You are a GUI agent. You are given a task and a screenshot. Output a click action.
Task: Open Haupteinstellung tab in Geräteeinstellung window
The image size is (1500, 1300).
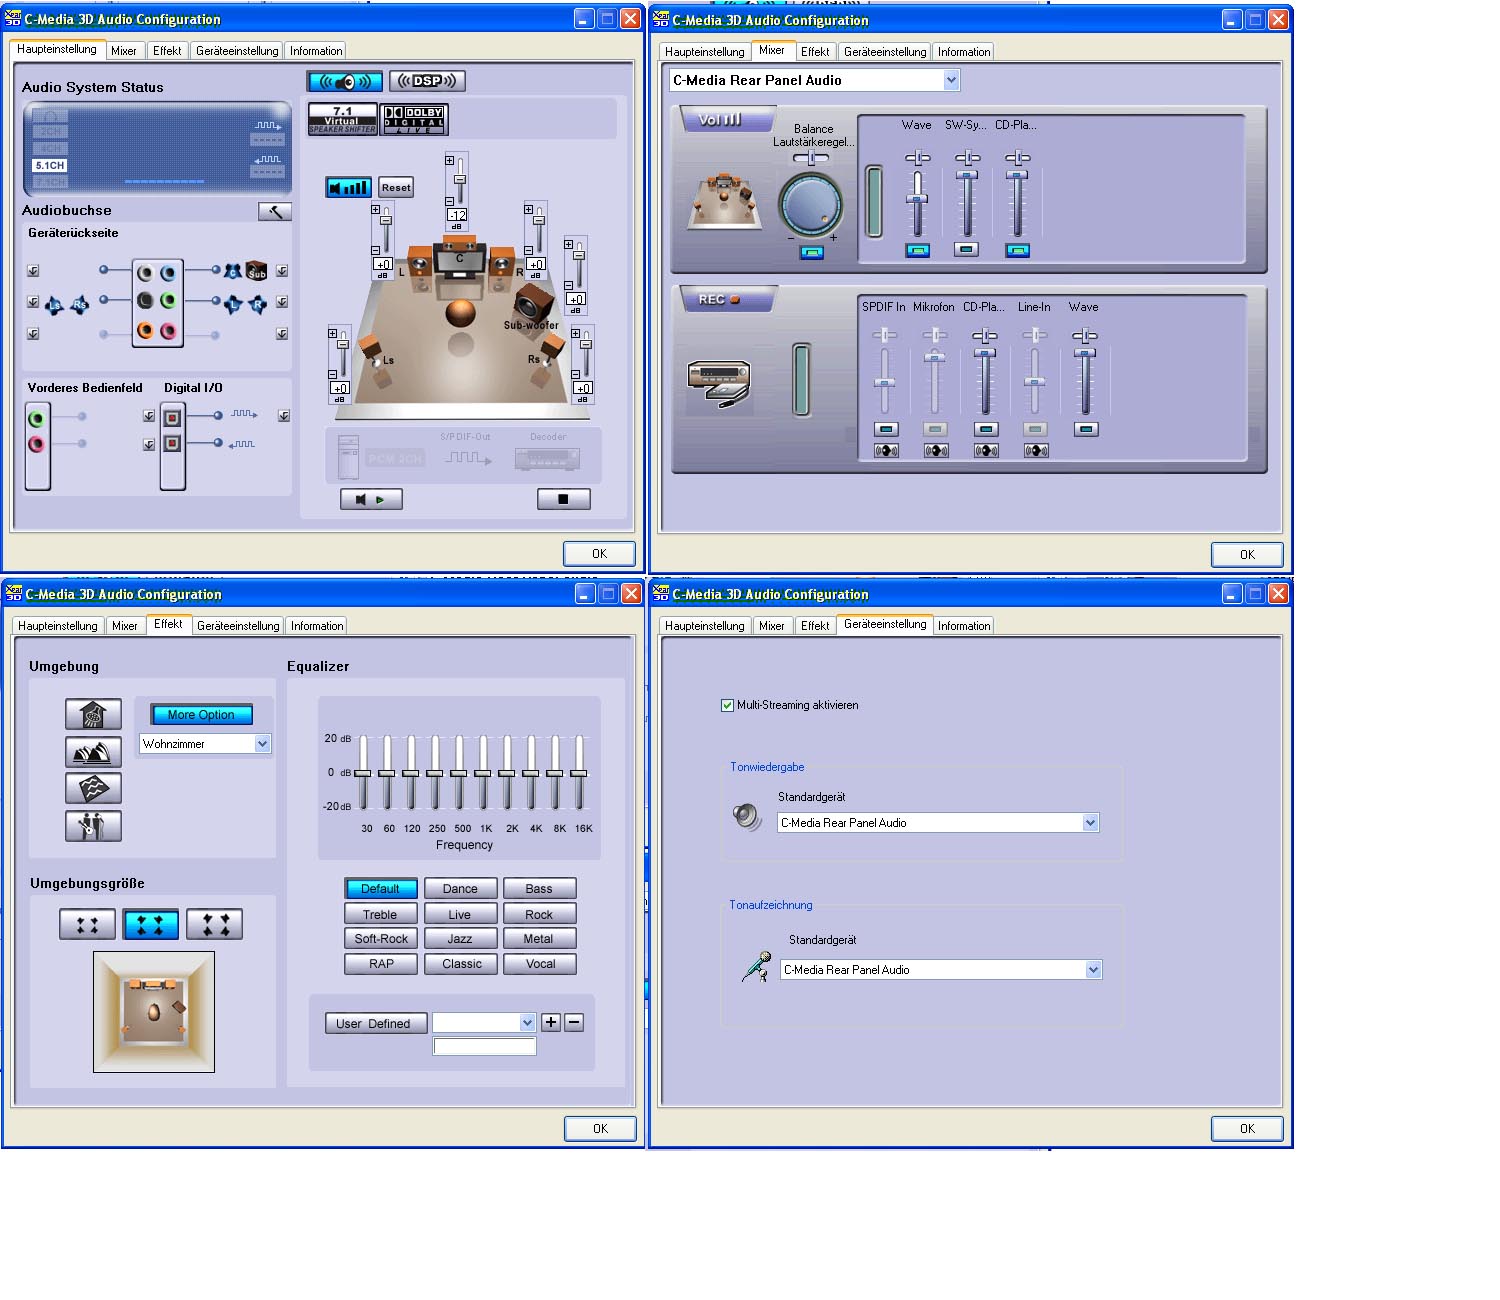[x=705, y=626]
